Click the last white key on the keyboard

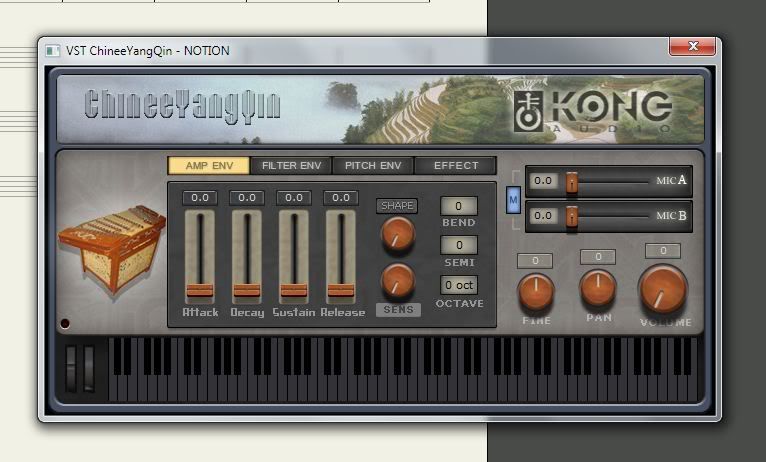click(x=693, y=388)
